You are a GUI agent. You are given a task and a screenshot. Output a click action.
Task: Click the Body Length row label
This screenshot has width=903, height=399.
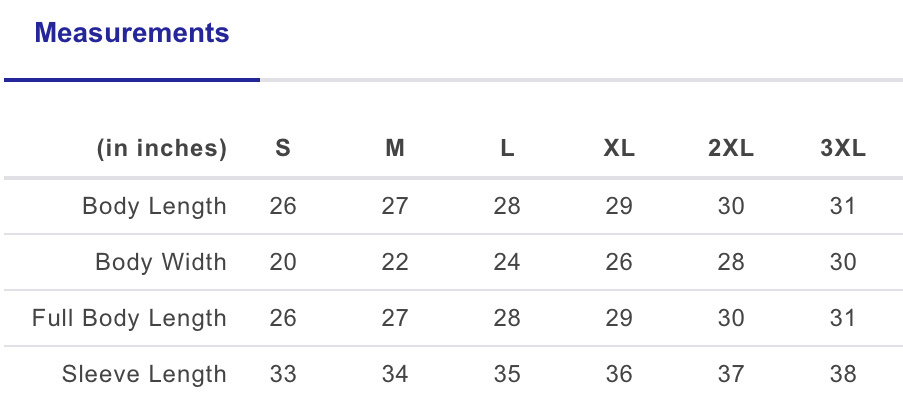pyautogui.click(x=154, y=207)
